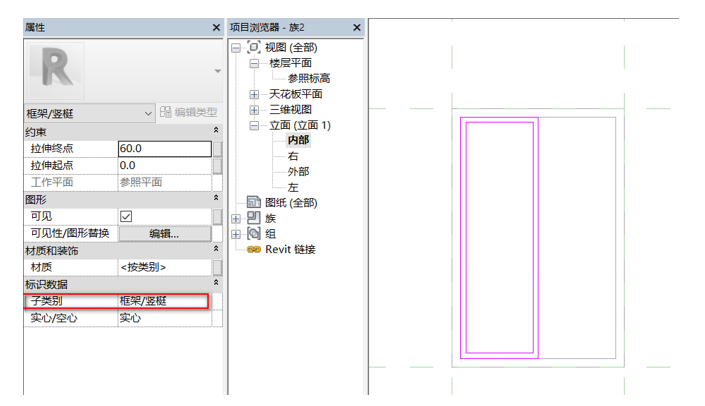Click the 拉伸终点 value field 60.0
705x406 pixels.
point(165,149)
